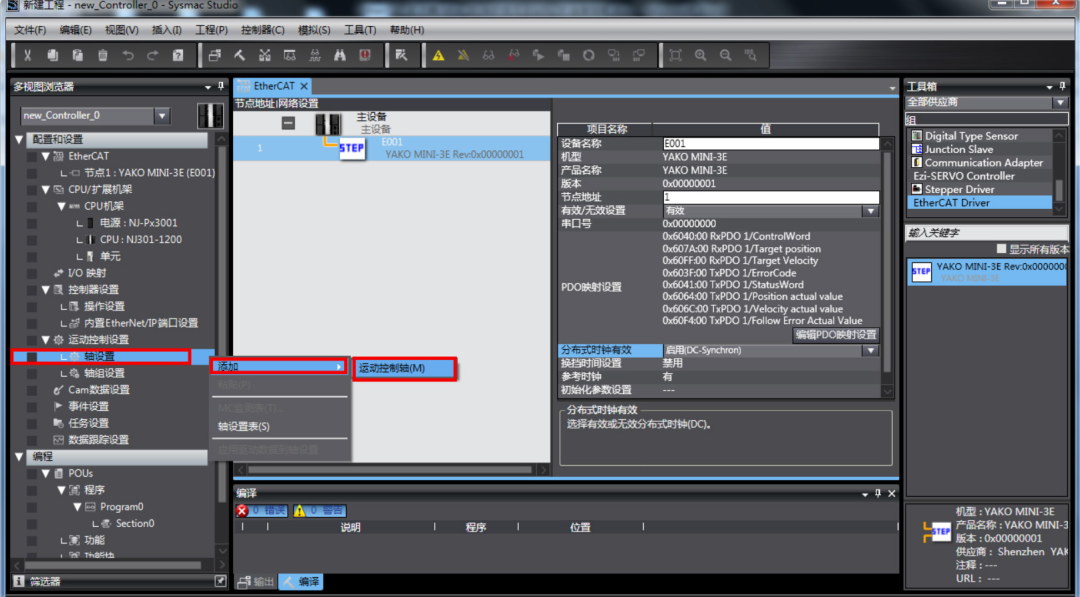Select the 轴组设置 tree item
Image resolution: width=1080 pixels, height=597 pixels.
coord(104,373)
